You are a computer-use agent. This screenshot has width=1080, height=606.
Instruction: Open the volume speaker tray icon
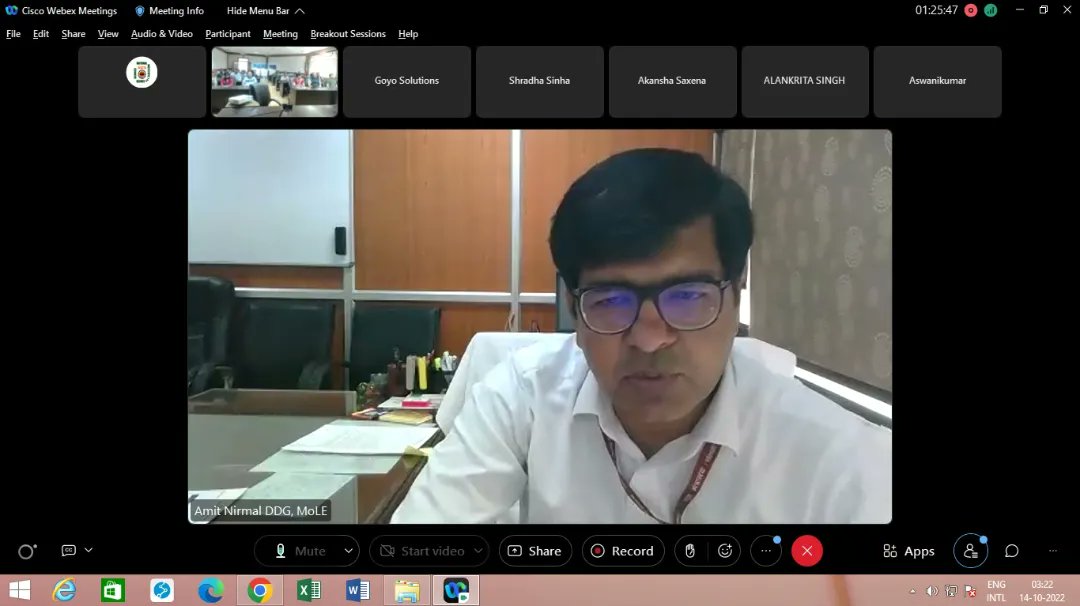(932, 591)
